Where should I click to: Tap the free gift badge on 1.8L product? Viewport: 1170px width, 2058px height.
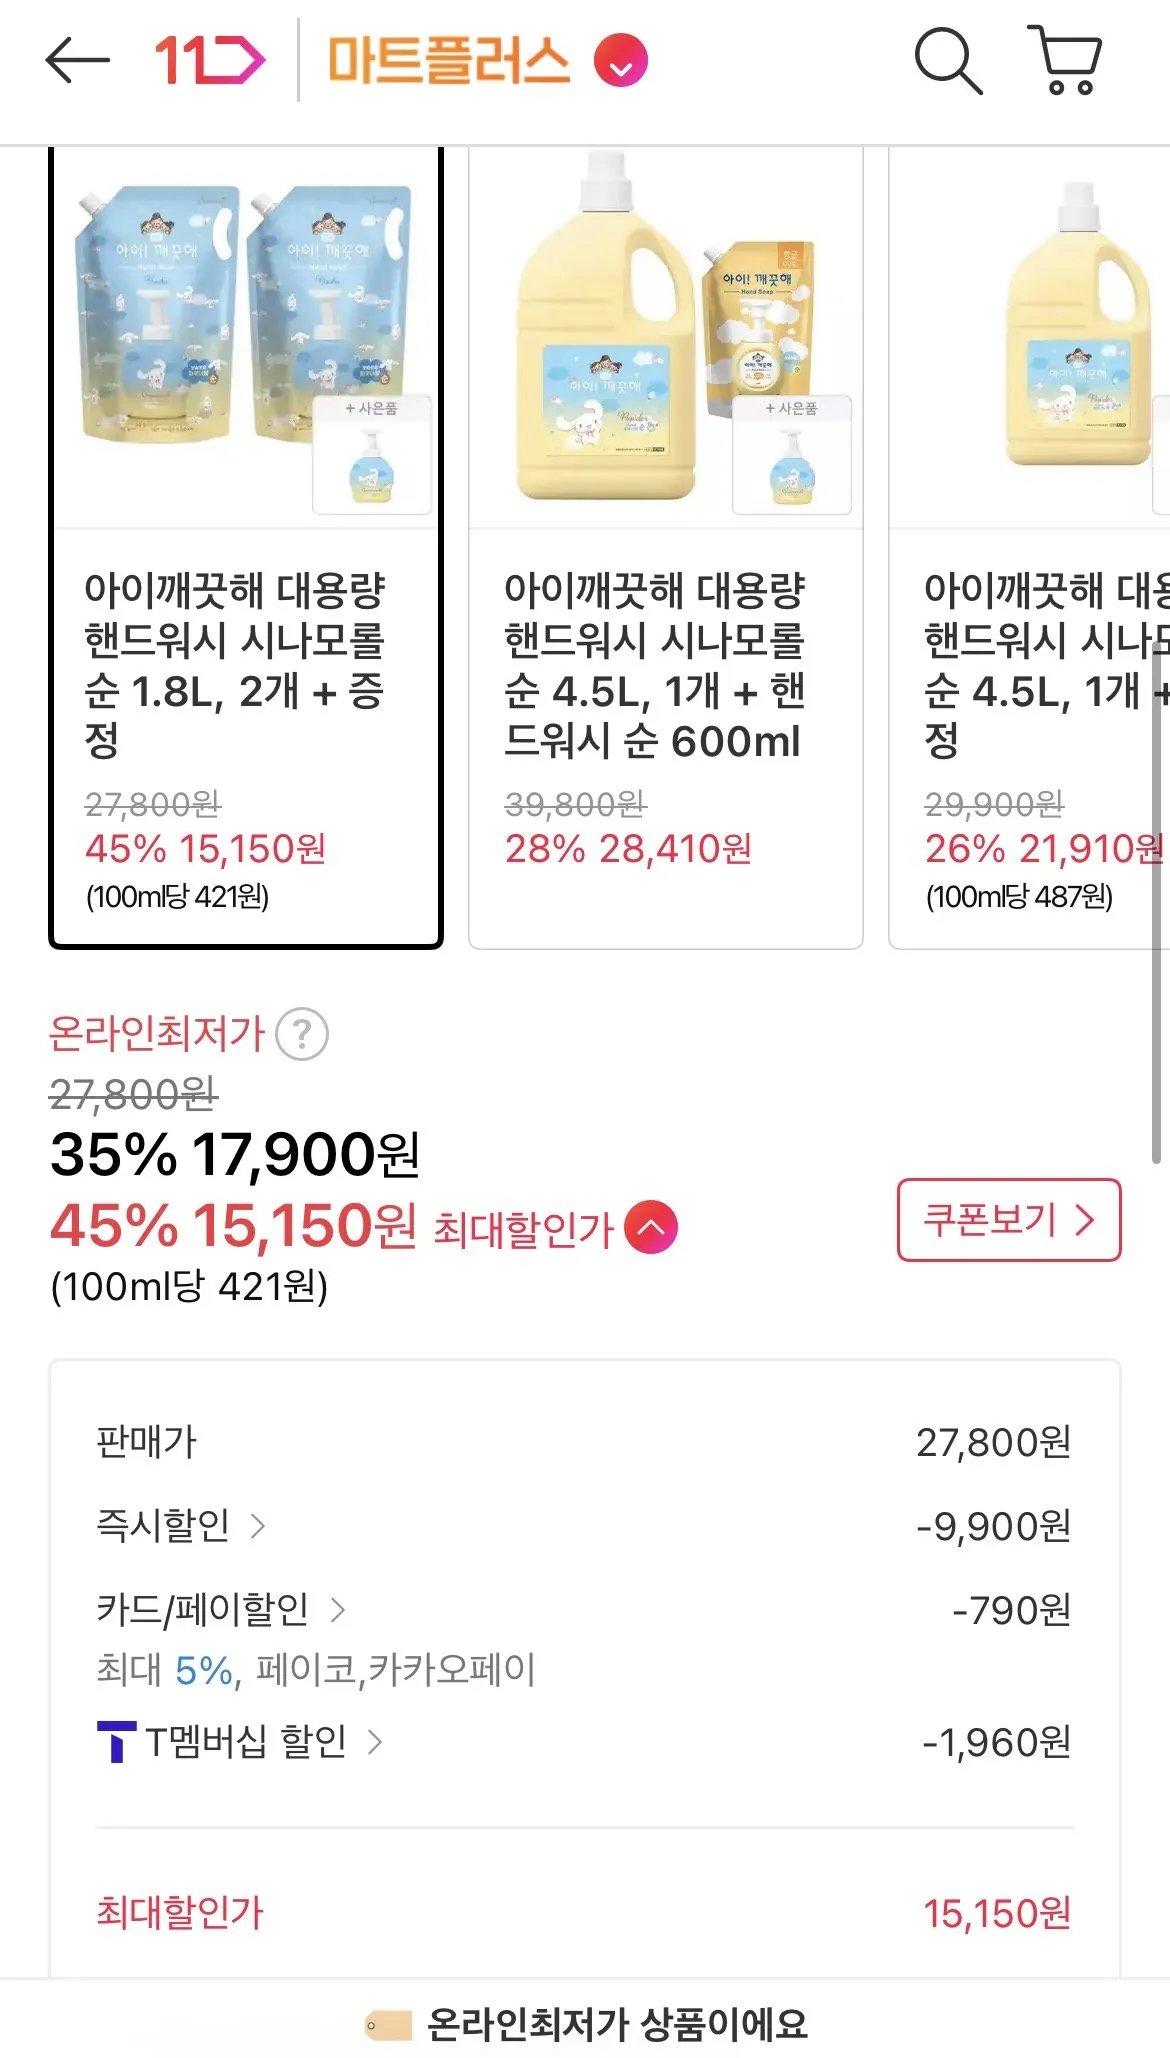coord(372,455)
